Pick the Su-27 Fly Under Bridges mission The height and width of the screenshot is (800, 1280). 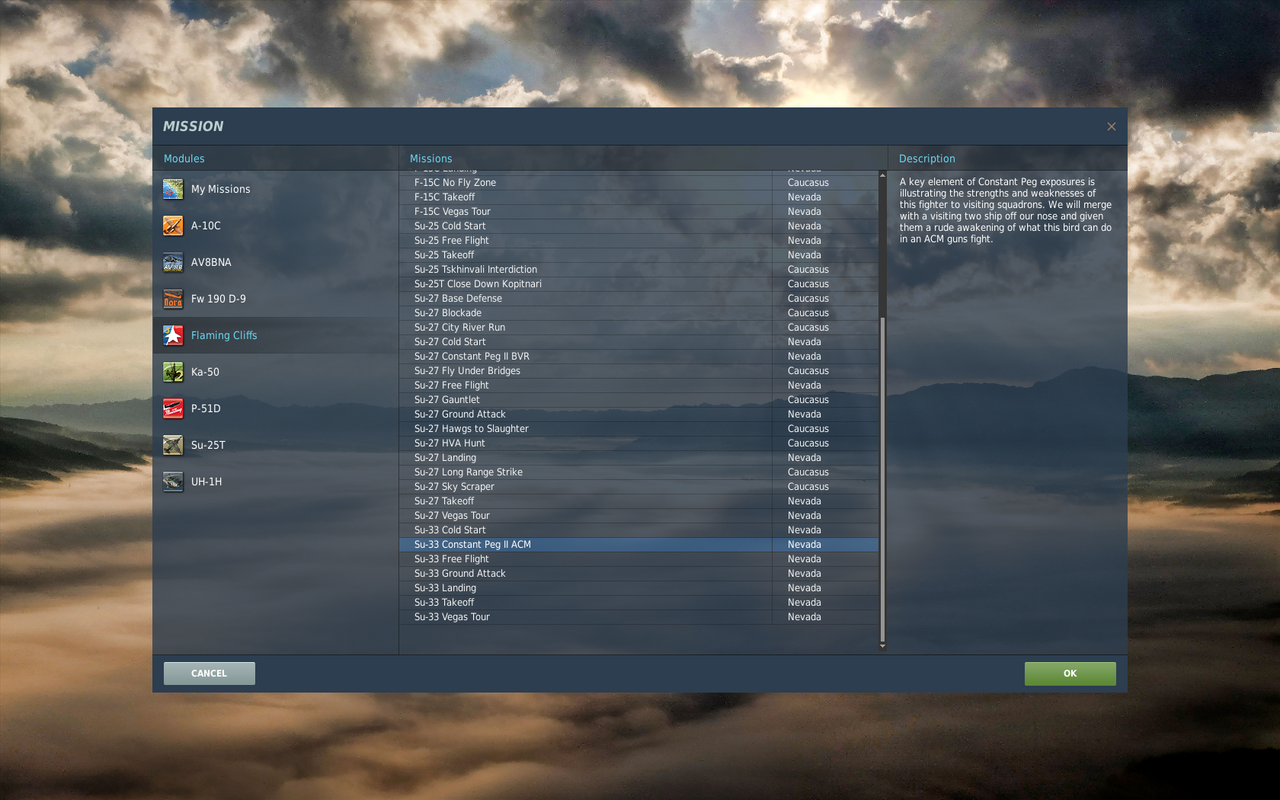click(x=467, y=370)
